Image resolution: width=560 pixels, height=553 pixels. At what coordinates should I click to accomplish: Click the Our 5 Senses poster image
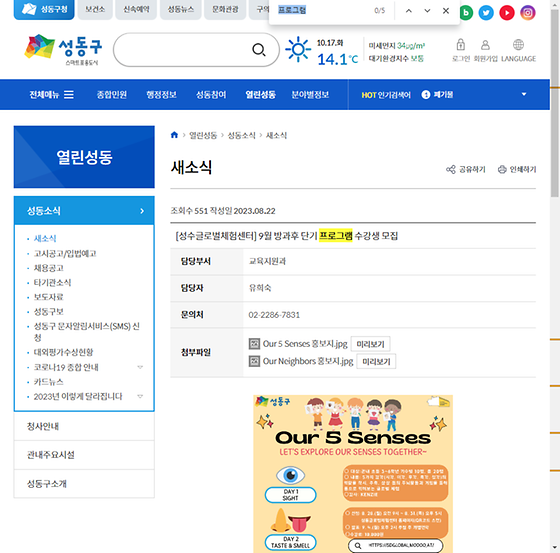pyautogui.click(x=353, y=474)
